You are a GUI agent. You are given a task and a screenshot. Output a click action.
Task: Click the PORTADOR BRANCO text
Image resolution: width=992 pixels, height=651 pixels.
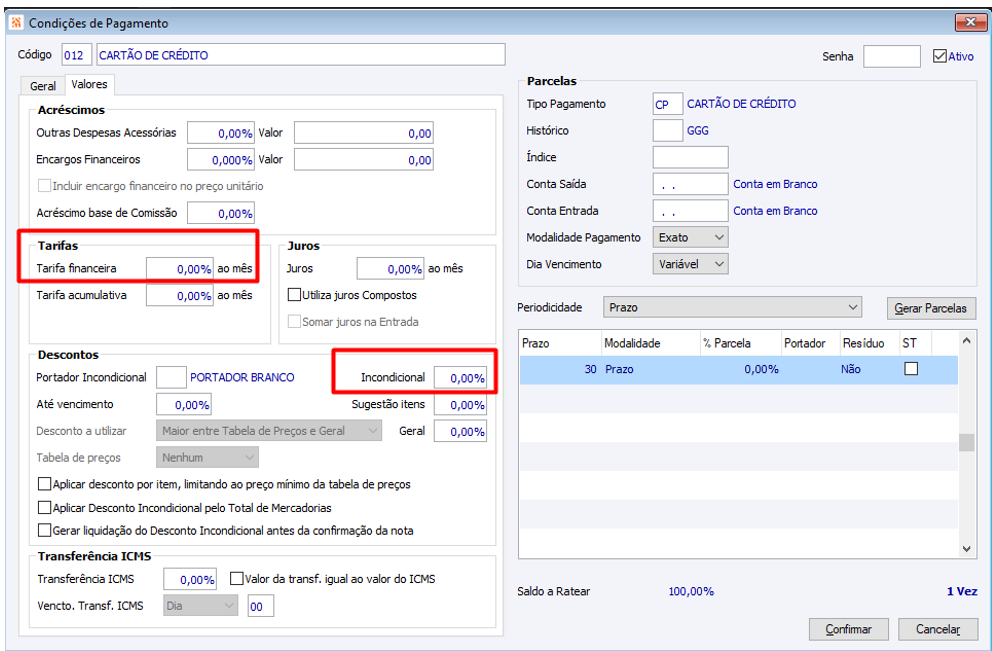point(242,377)
